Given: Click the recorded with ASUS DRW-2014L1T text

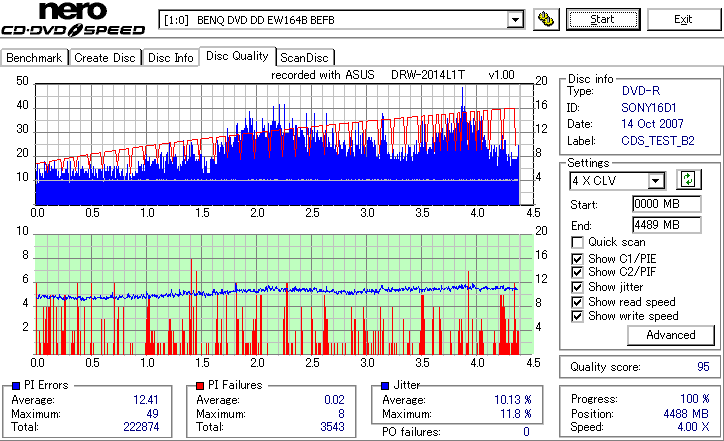Looking at the screenshot, I should (x=392, y=75).
